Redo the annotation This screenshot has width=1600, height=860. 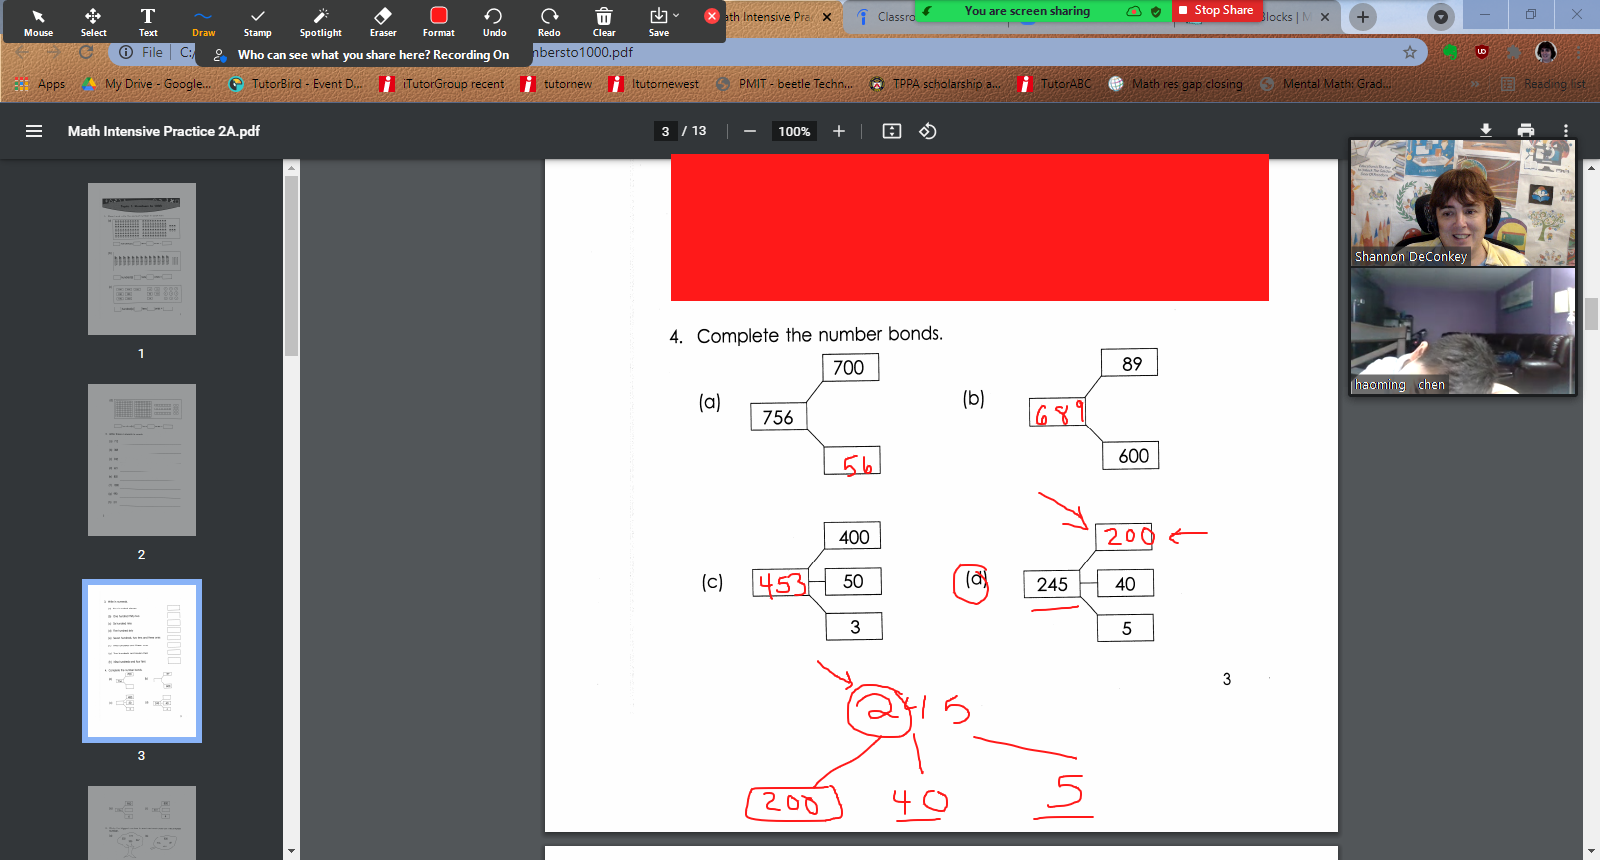(x=549, y=21)
